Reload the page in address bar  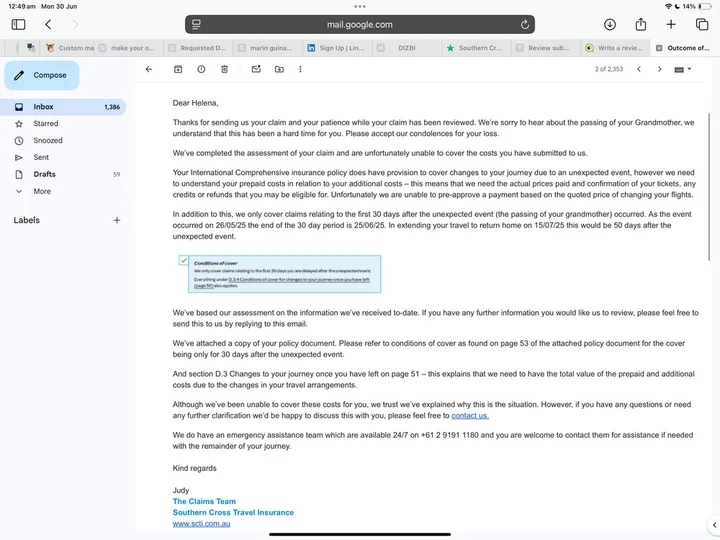pyautogui.click(x=525, y=24)
